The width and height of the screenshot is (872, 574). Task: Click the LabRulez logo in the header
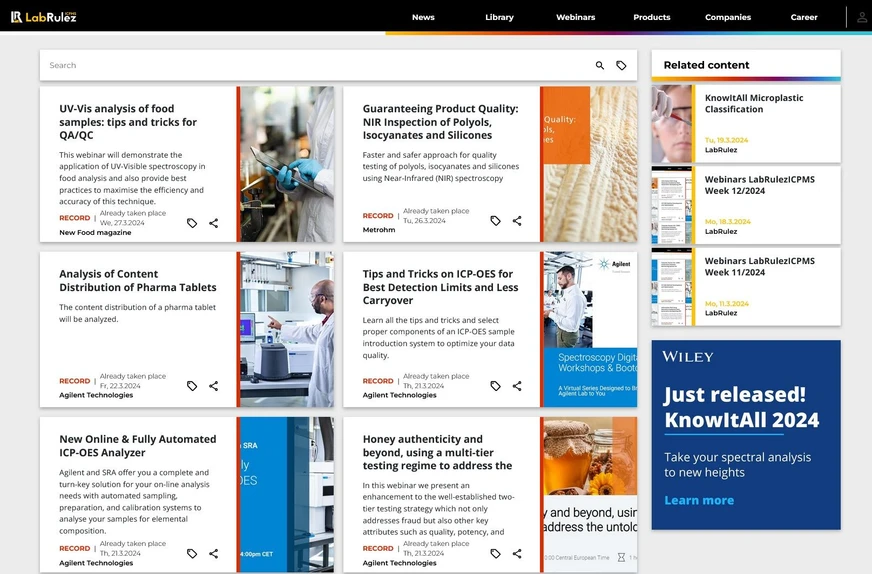(43, 17)
